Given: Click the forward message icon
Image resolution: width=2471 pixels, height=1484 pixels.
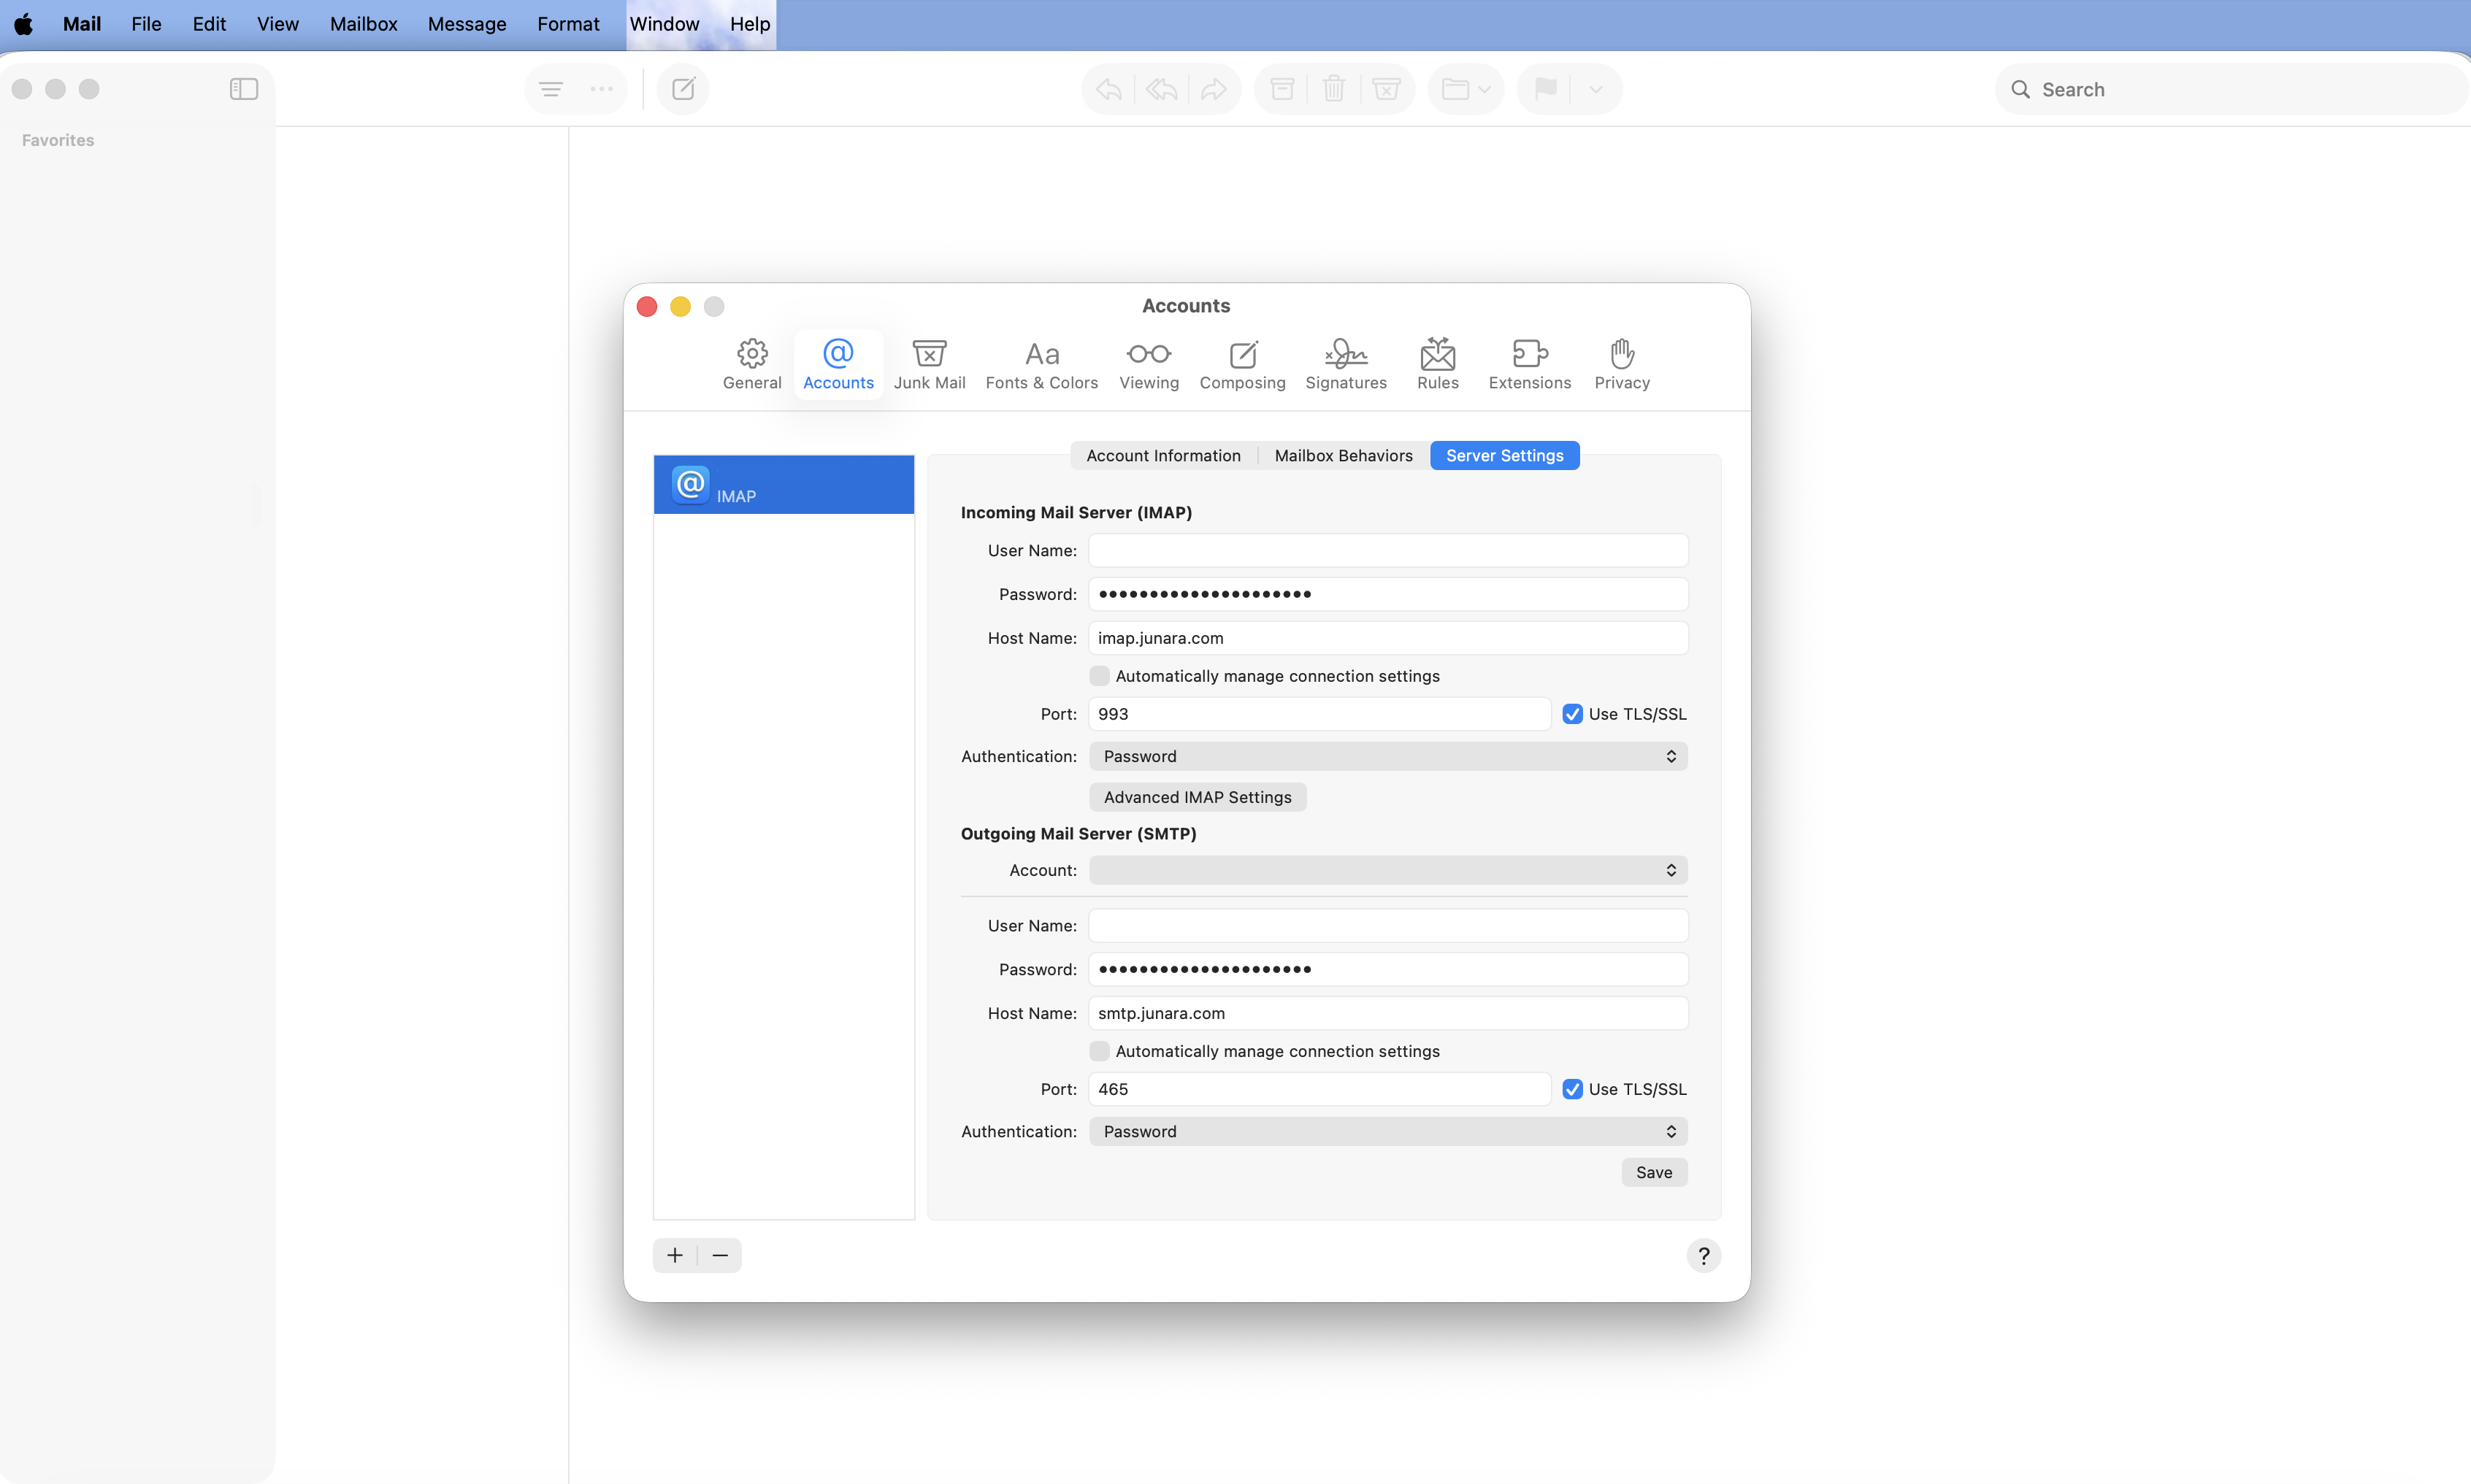Looking at the screenshot, I should (x=1213, y=89).
